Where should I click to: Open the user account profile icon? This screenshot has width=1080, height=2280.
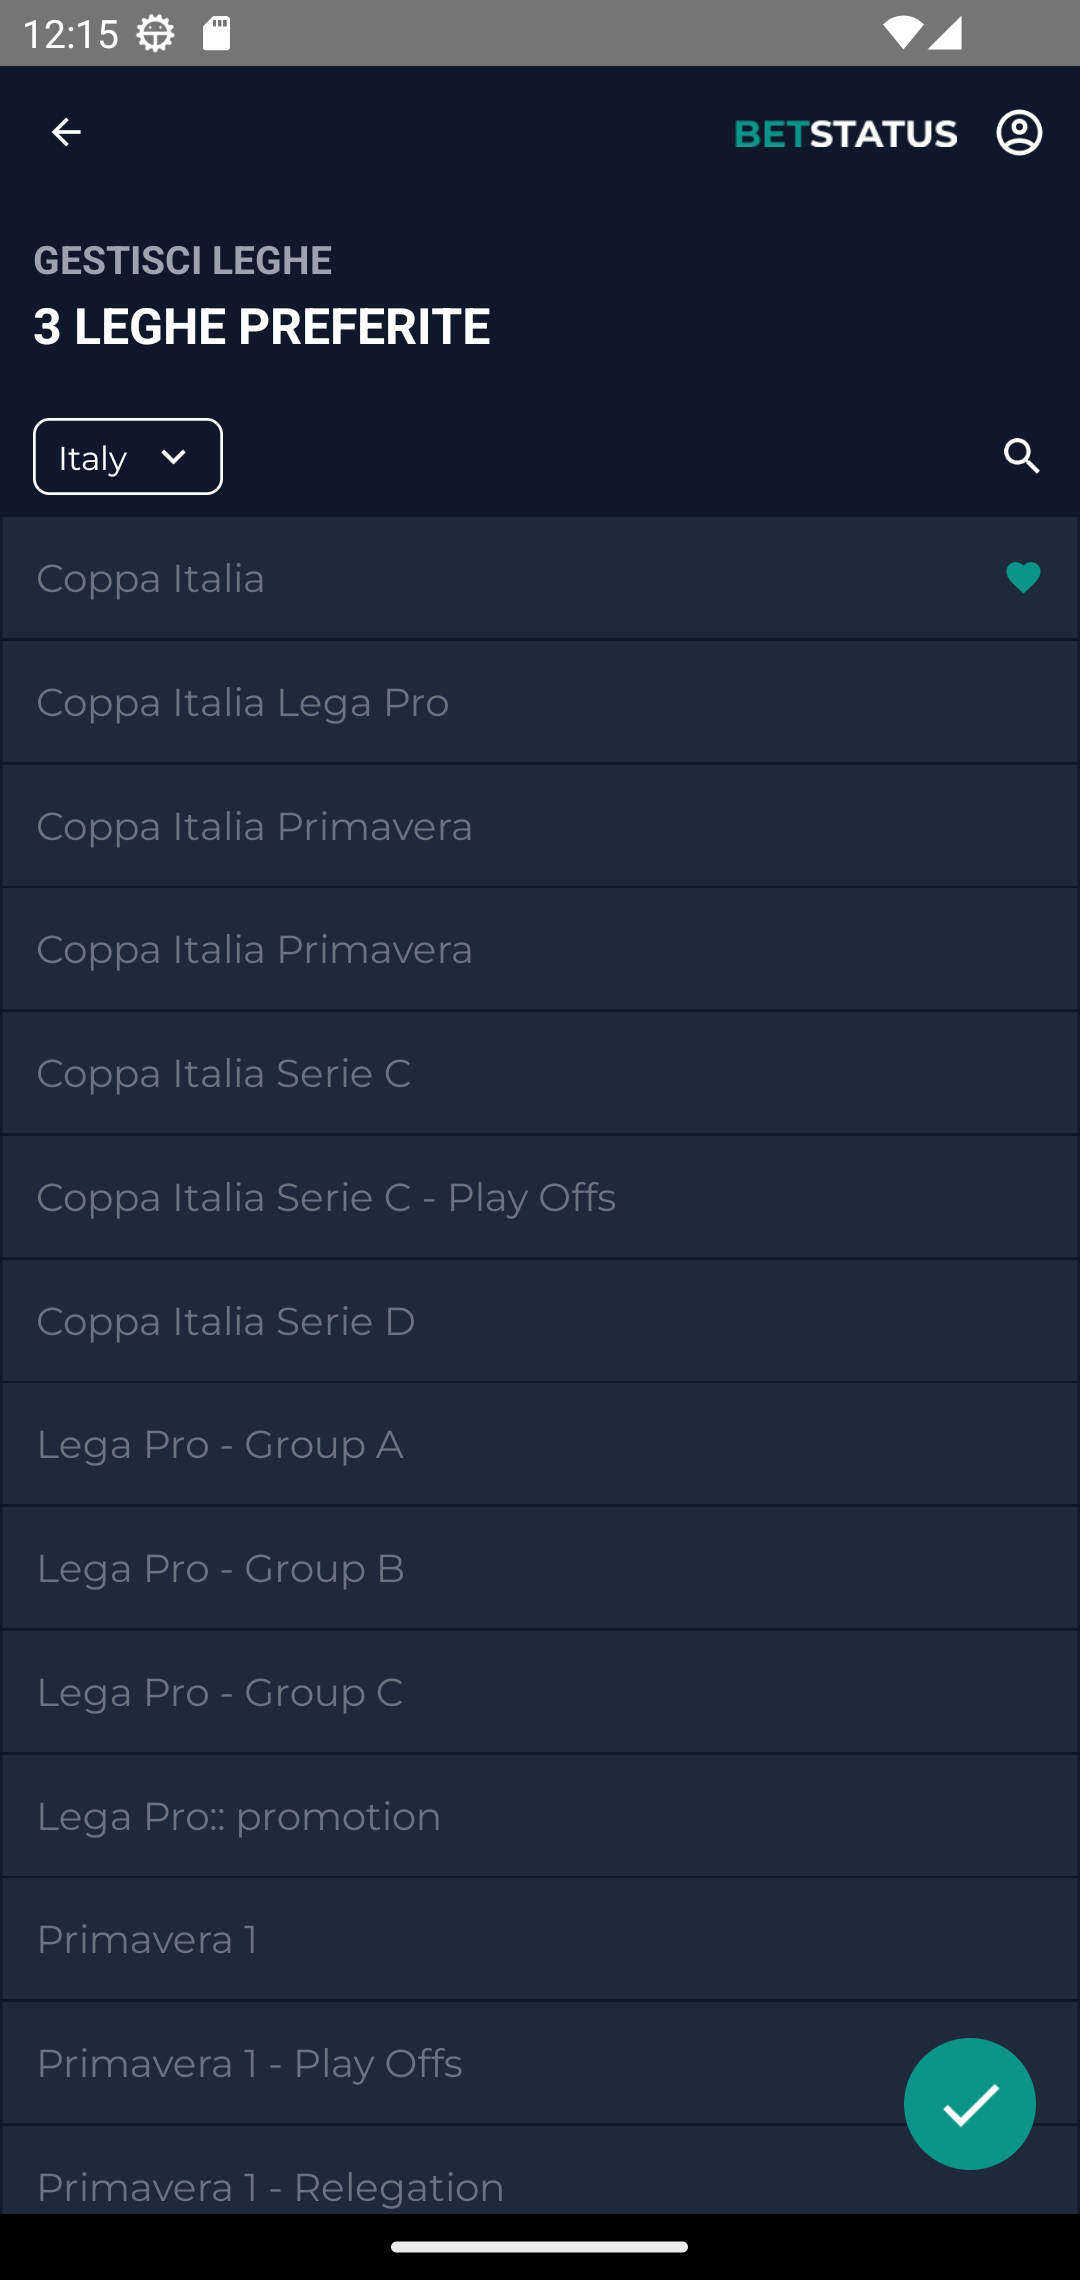point(1019,132)
